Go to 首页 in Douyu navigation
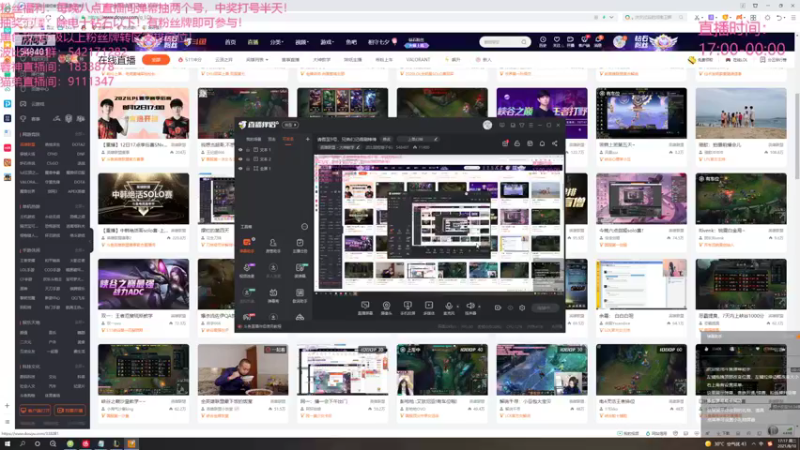The height and width of the screenshot is (450, 800). coord(231,42)
